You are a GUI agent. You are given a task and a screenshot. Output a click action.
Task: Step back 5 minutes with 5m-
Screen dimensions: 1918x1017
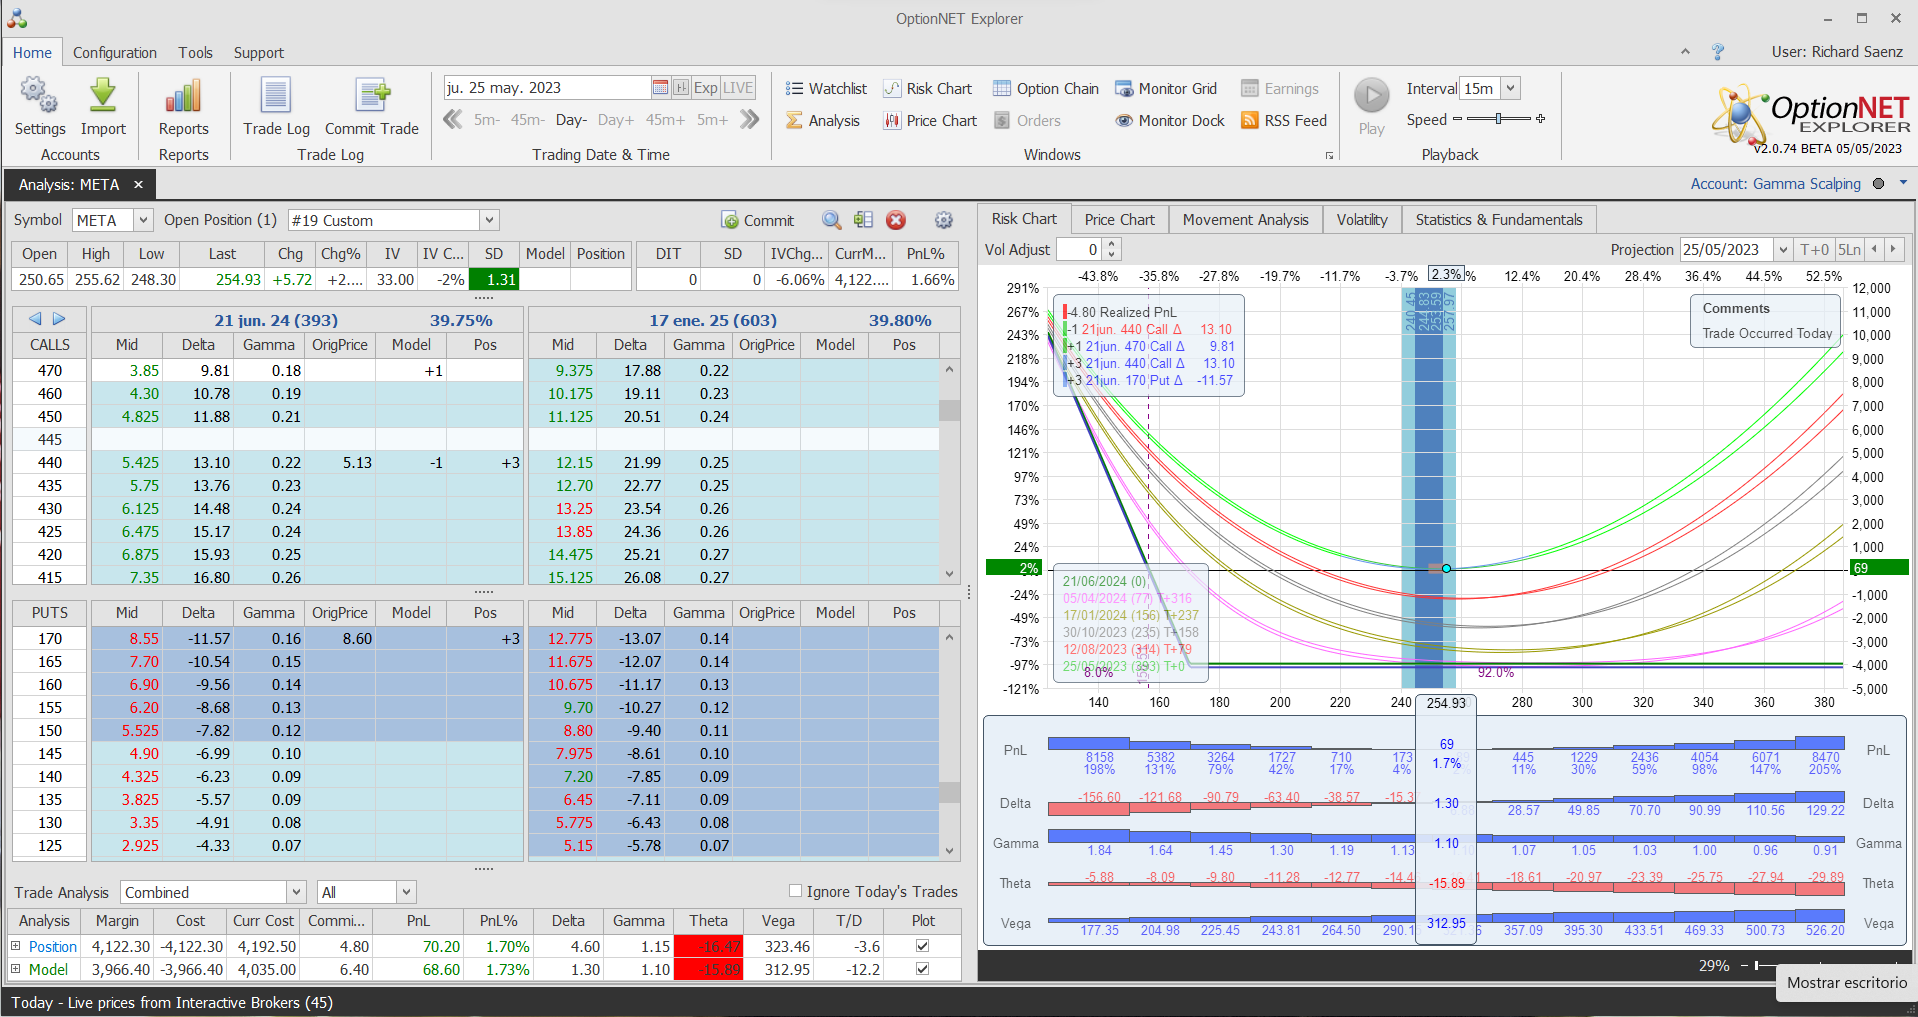tap(487, 120)
